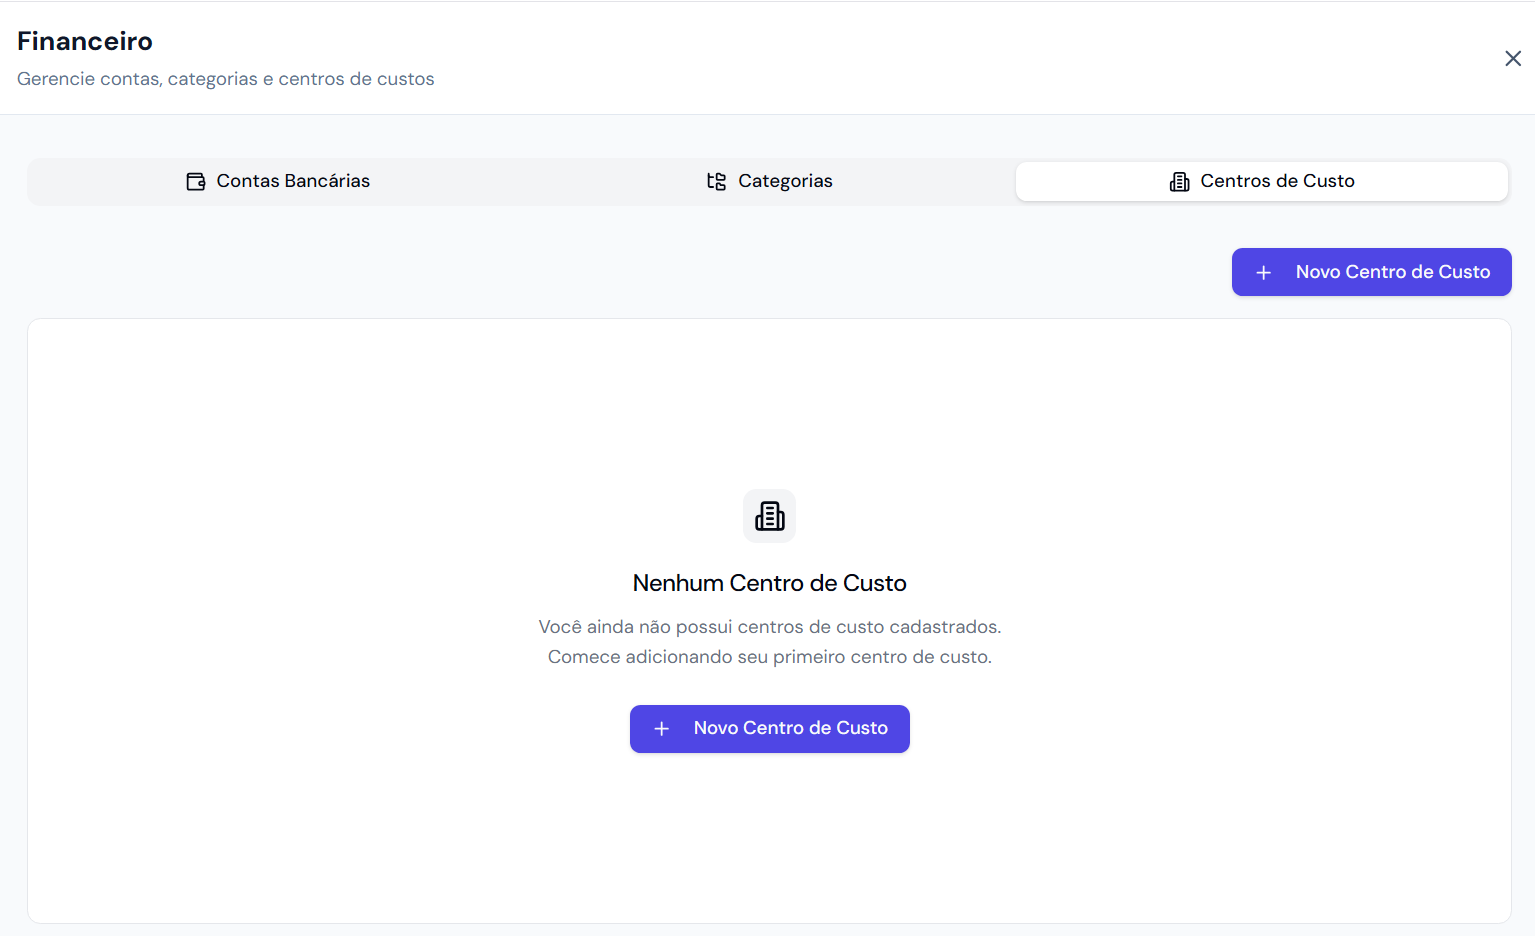Click the Financeiro title text
This screenshot has height=936, width=1535.
click(85, 41)
